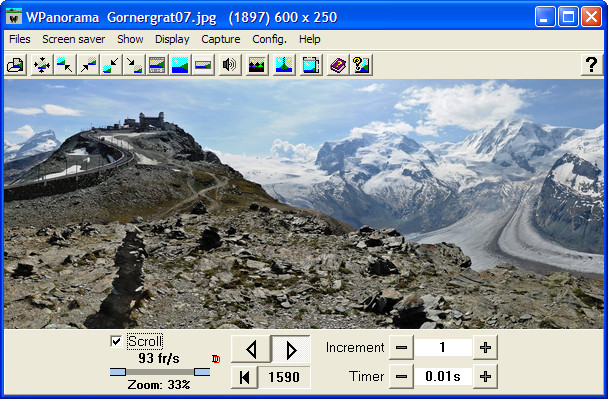Open the Help menu
Screen dimensions: 608x399
[309, 39]
